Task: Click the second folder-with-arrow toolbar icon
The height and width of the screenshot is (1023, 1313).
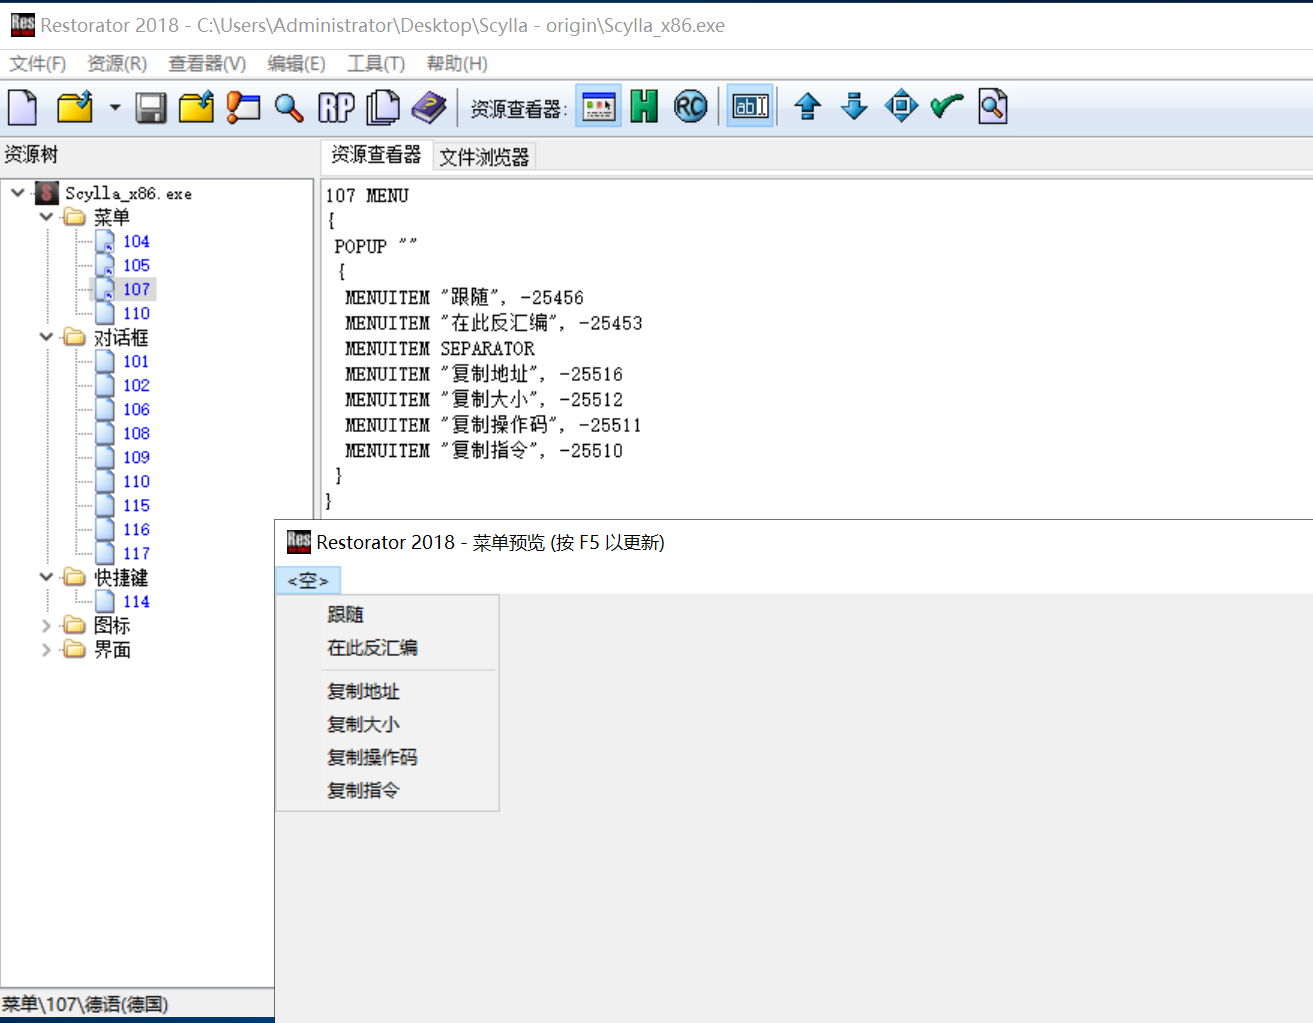Action: pyautogui.click(x=197, y=107)
